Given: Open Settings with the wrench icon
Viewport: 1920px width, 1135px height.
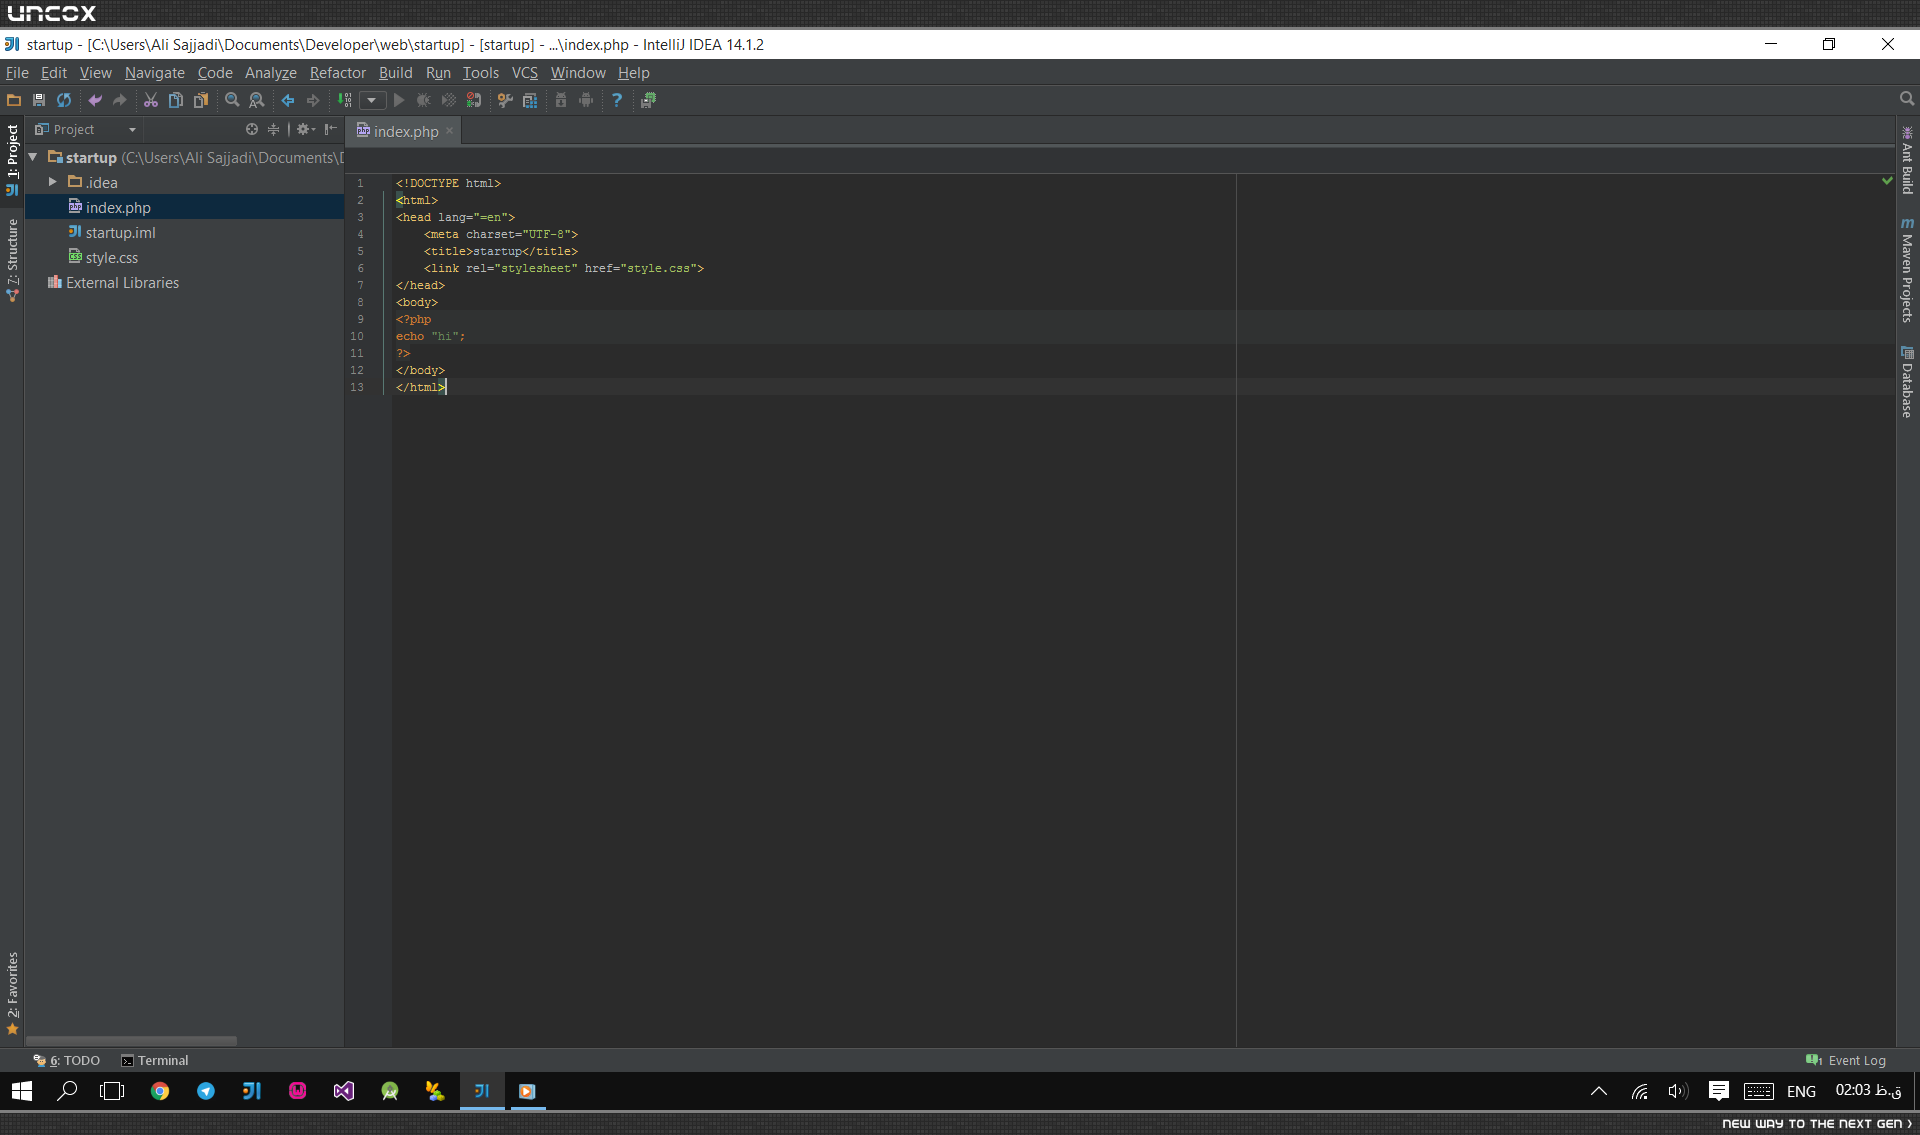Looking at the screenshot, I should click(505, 100).
